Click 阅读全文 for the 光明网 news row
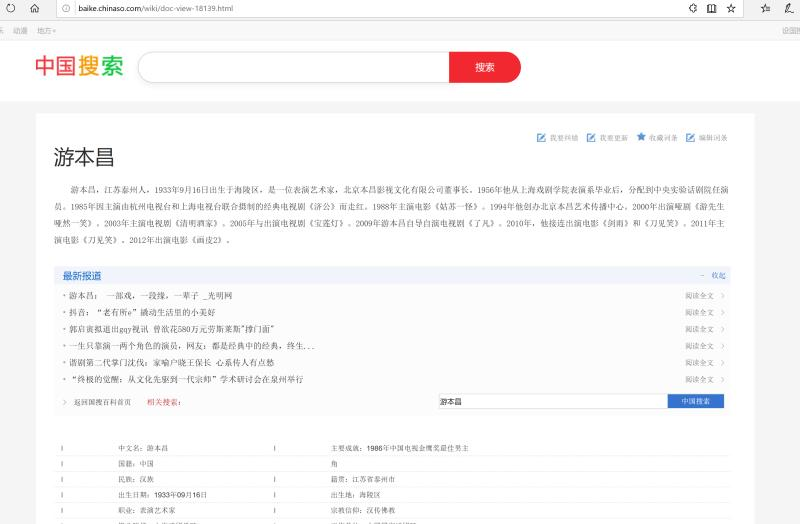 click(699, 296)
